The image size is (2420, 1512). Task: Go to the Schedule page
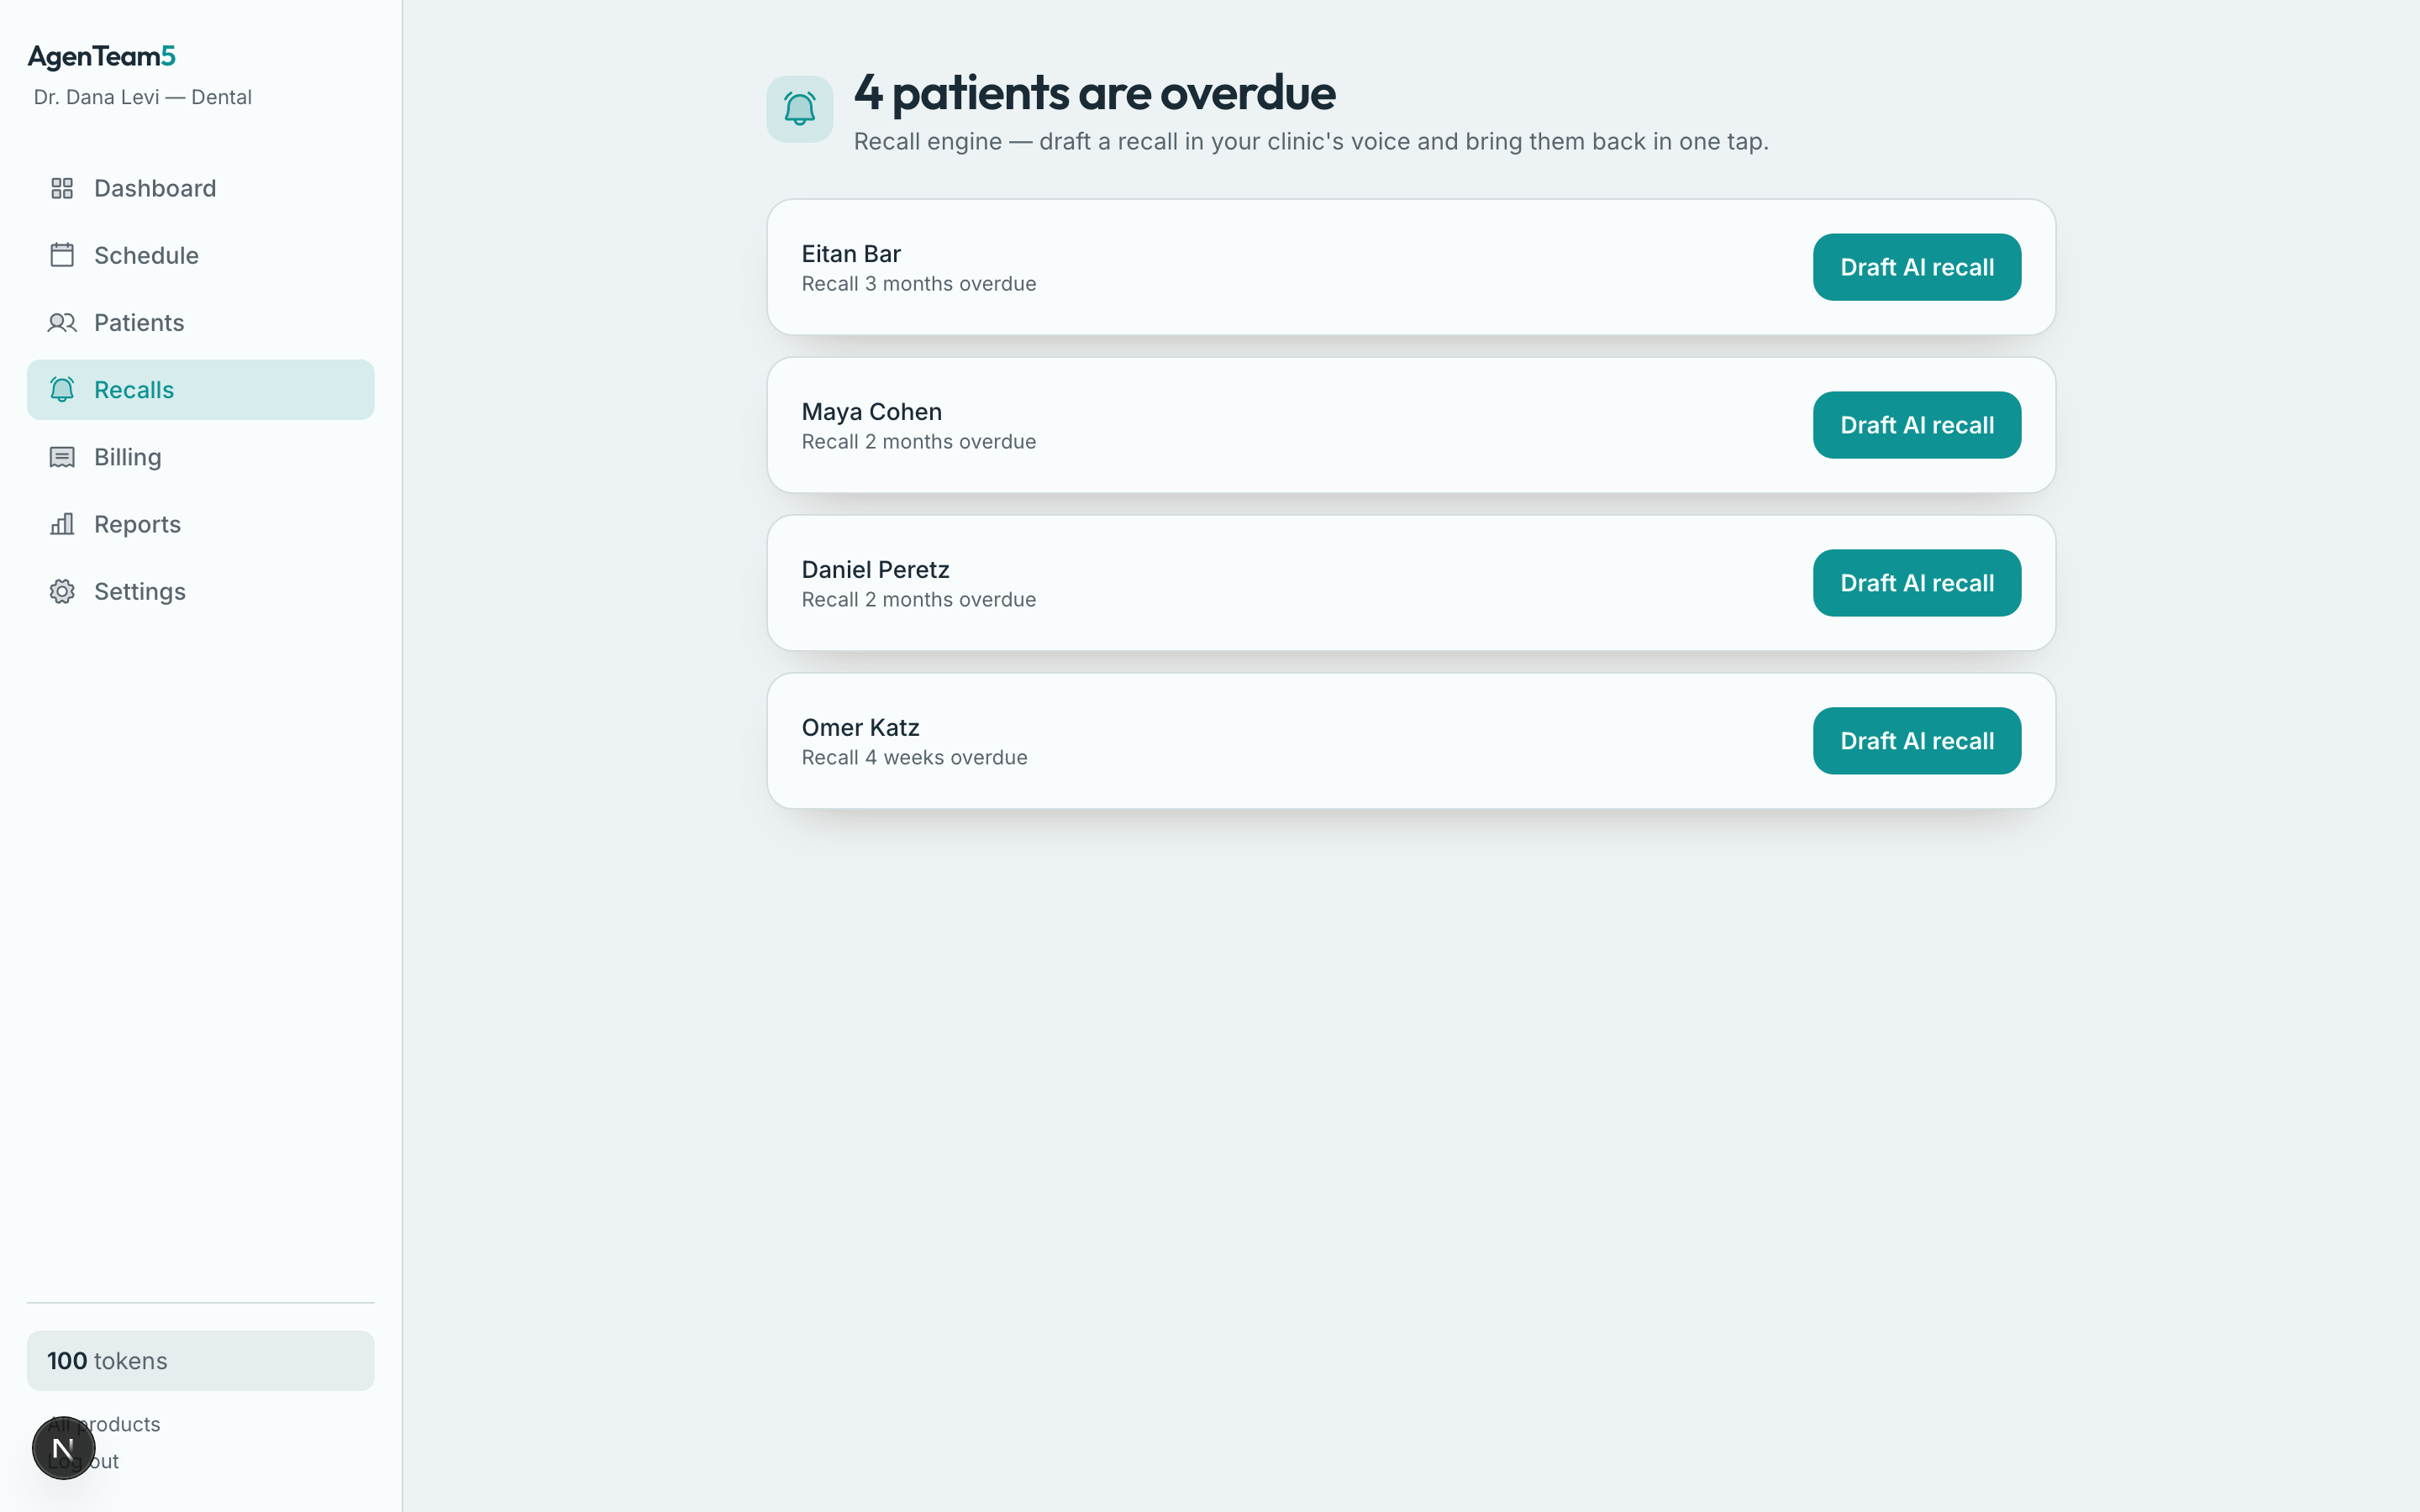tap(201, 255)
